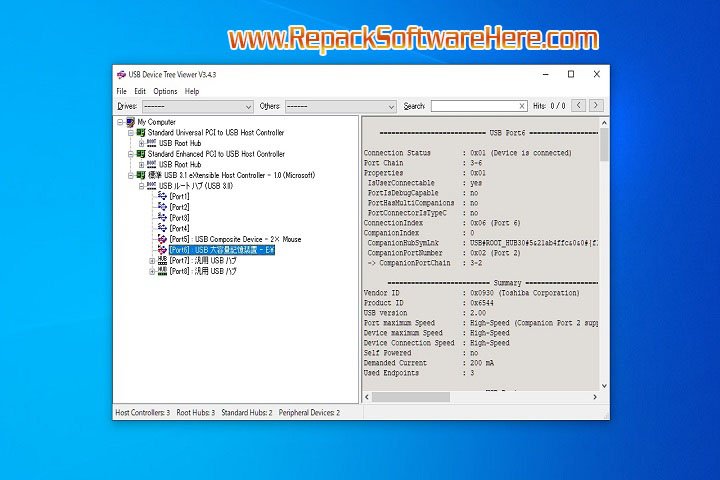Click the Port2 USB icon
The height and width of the screenshot is (480, 720).
point(162,207)
